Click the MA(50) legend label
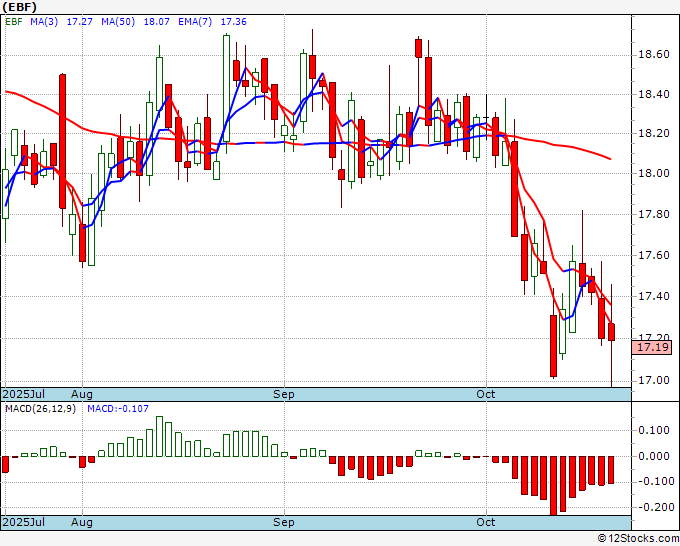The height and width of the screenshot is (546, 680). point(118,22)
